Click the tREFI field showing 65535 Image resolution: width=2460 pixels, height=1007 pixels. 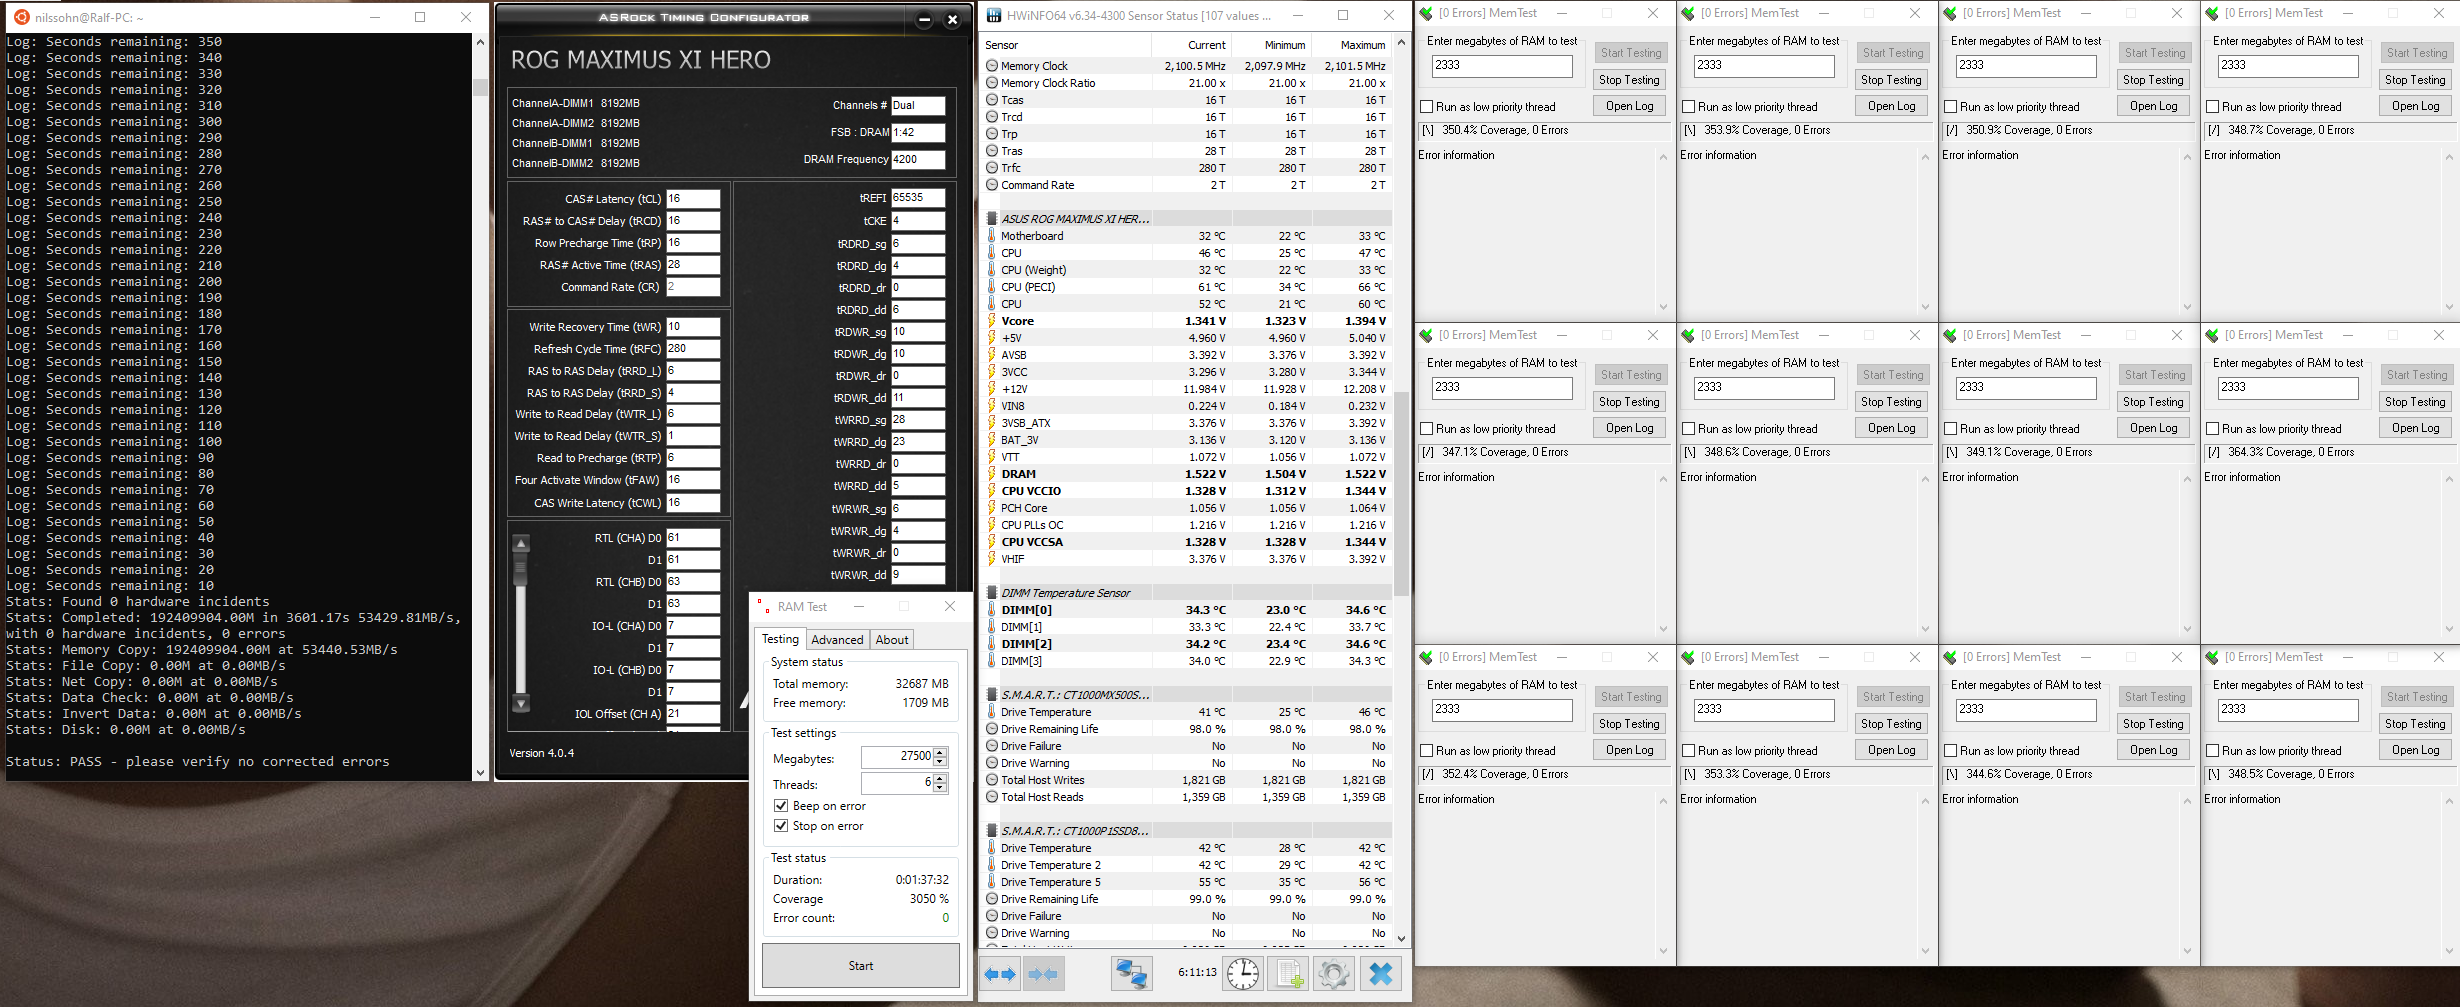pyautogui.click(x=918, y=198)
